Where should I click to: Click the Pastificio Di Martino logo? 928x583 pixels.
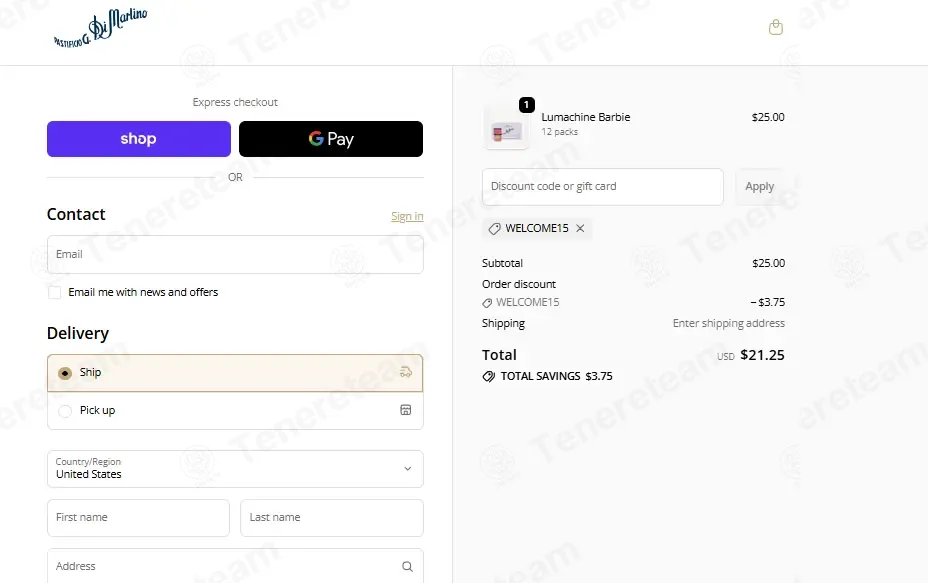[x=101, y=27]
